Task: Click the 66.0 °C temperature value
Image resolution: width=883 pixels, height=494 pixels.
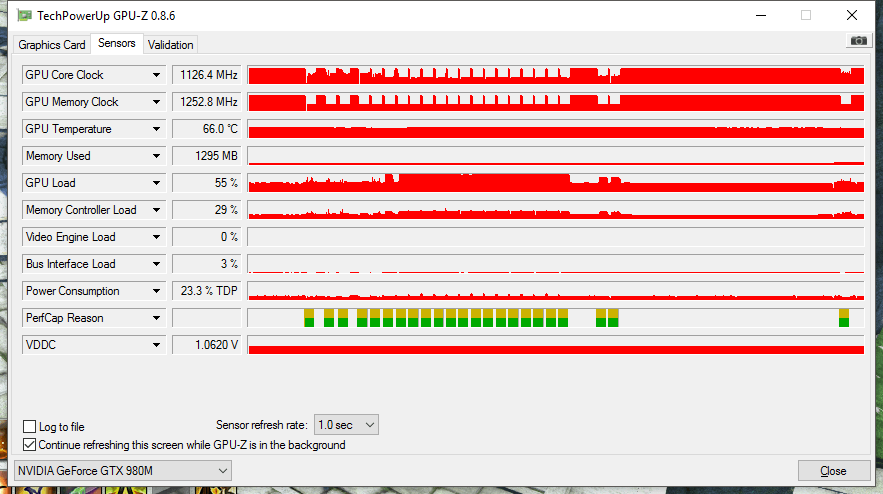Action: coord(207,129)
